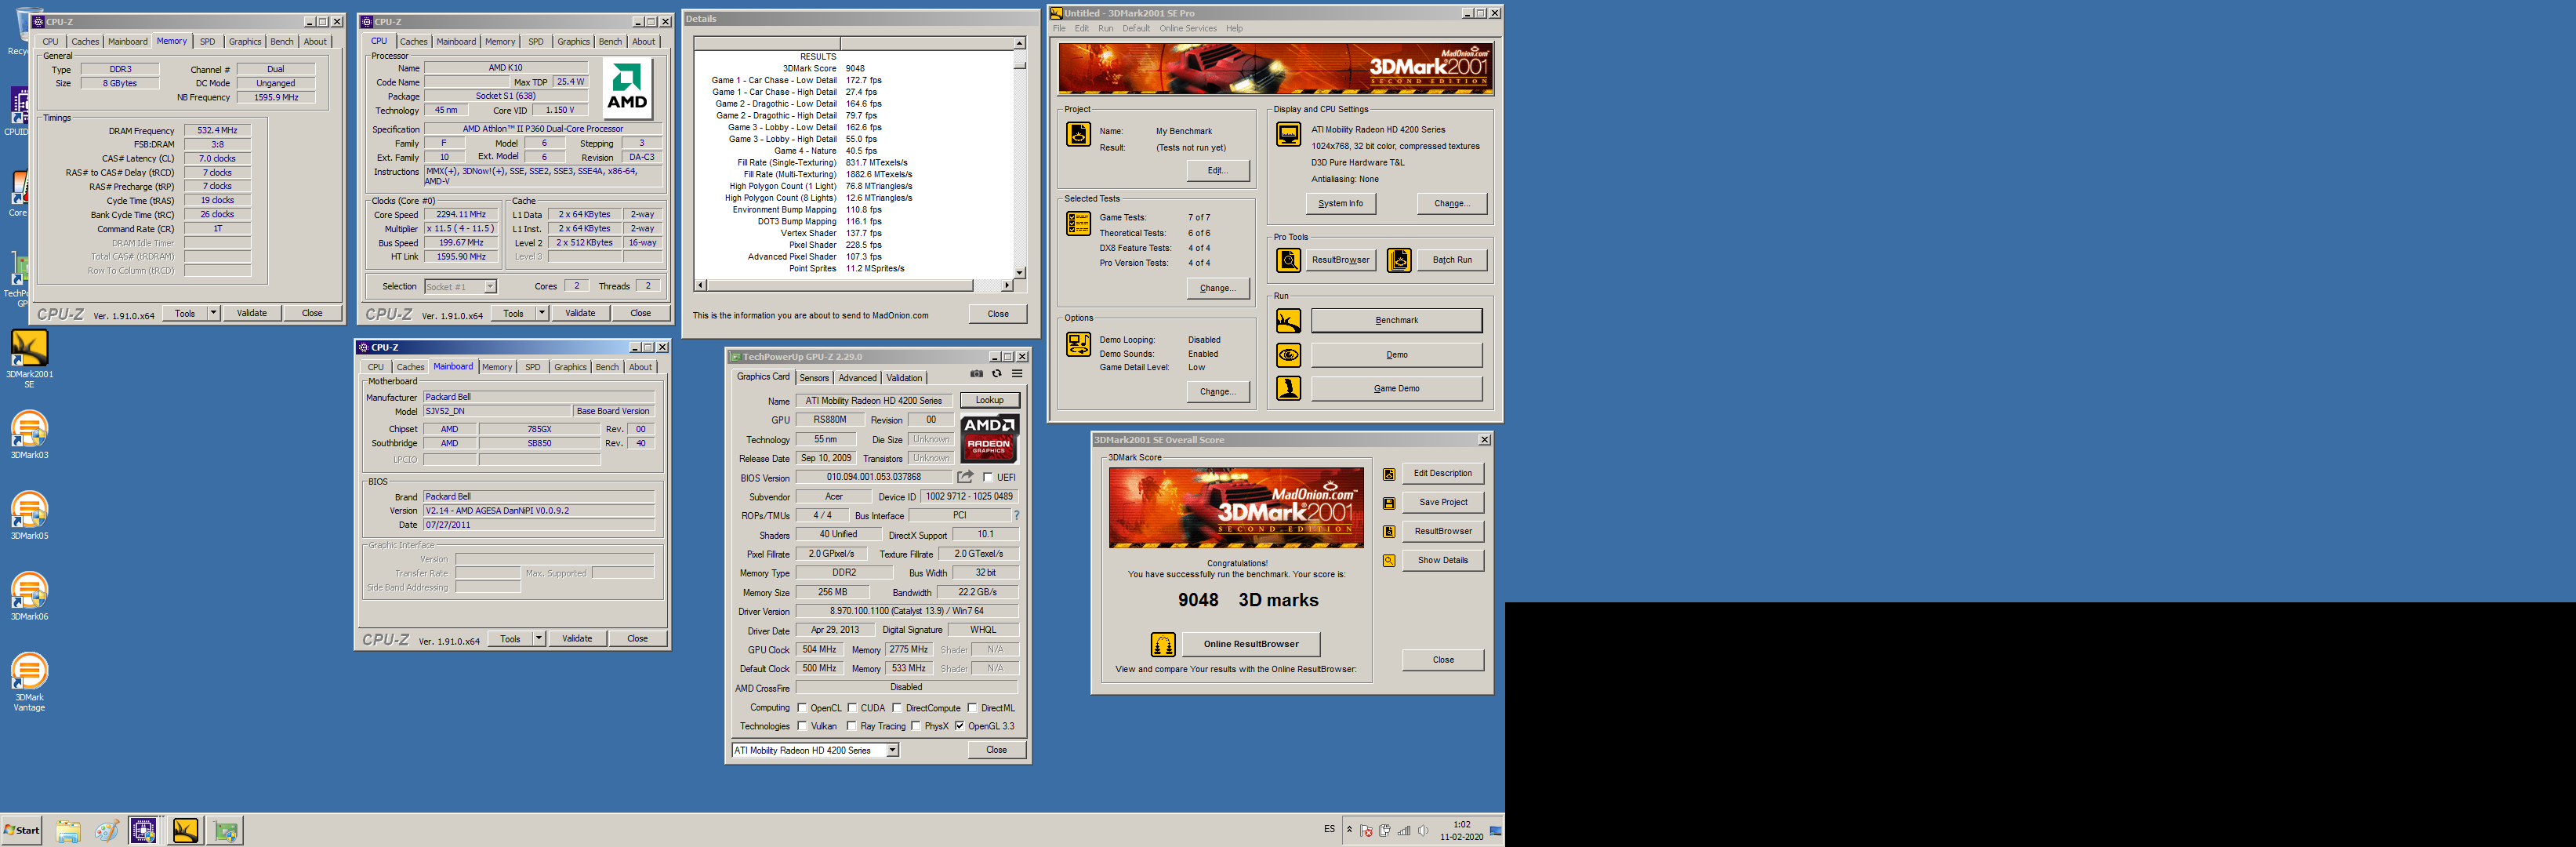This screenshot has height=847, width=2576.
Task: Click the Lookup button in GPU-Z
Action: [x=989, y=400]
